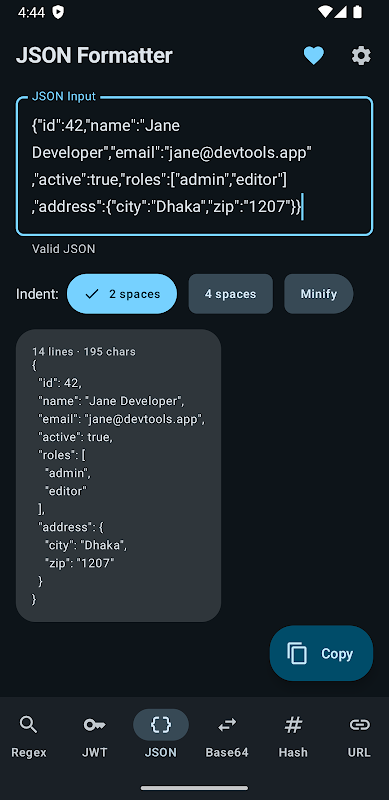Screen dimensions: 389x800
Task: Tap the Wi-Fi status bar icon
Action: 324,12
